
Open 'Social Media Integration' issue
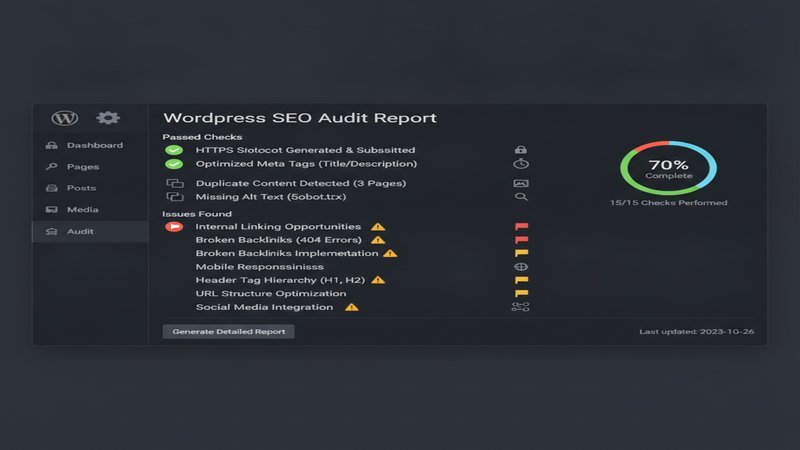point(264,307)
